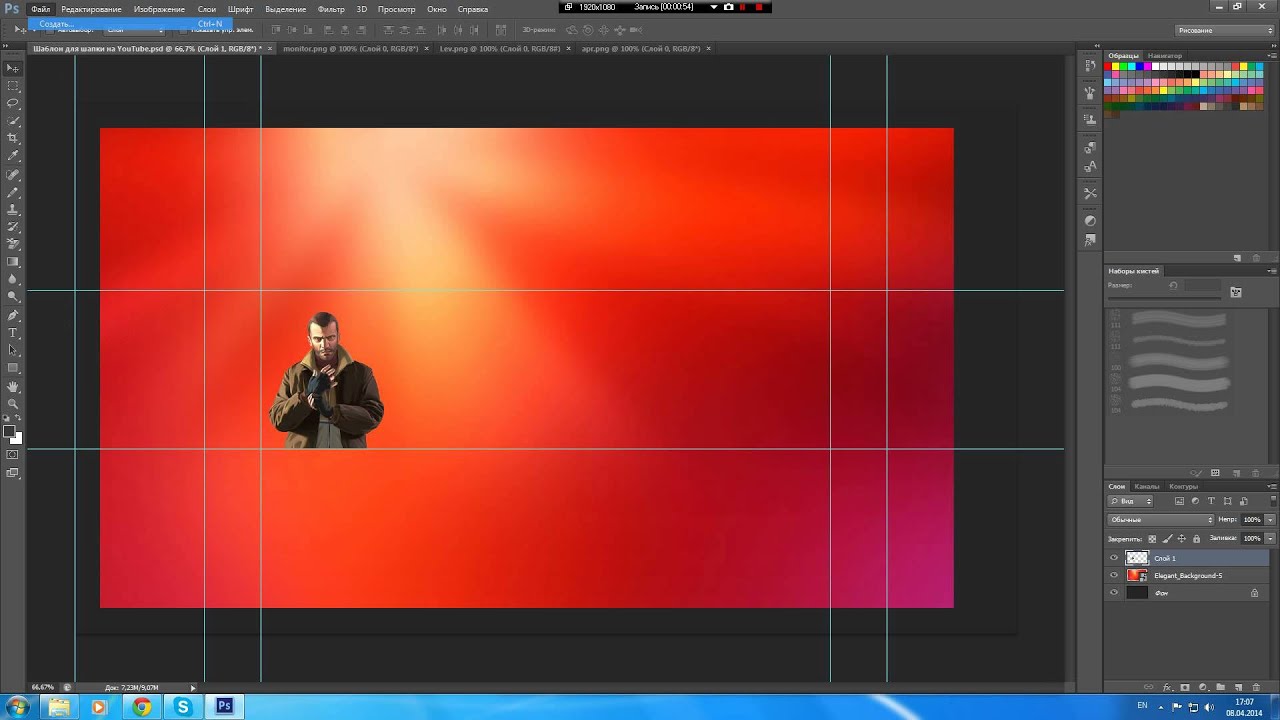Viewport: 1280px width, 720px height.
Task: Select the Eyedropper tool
Action: (13, 156)
